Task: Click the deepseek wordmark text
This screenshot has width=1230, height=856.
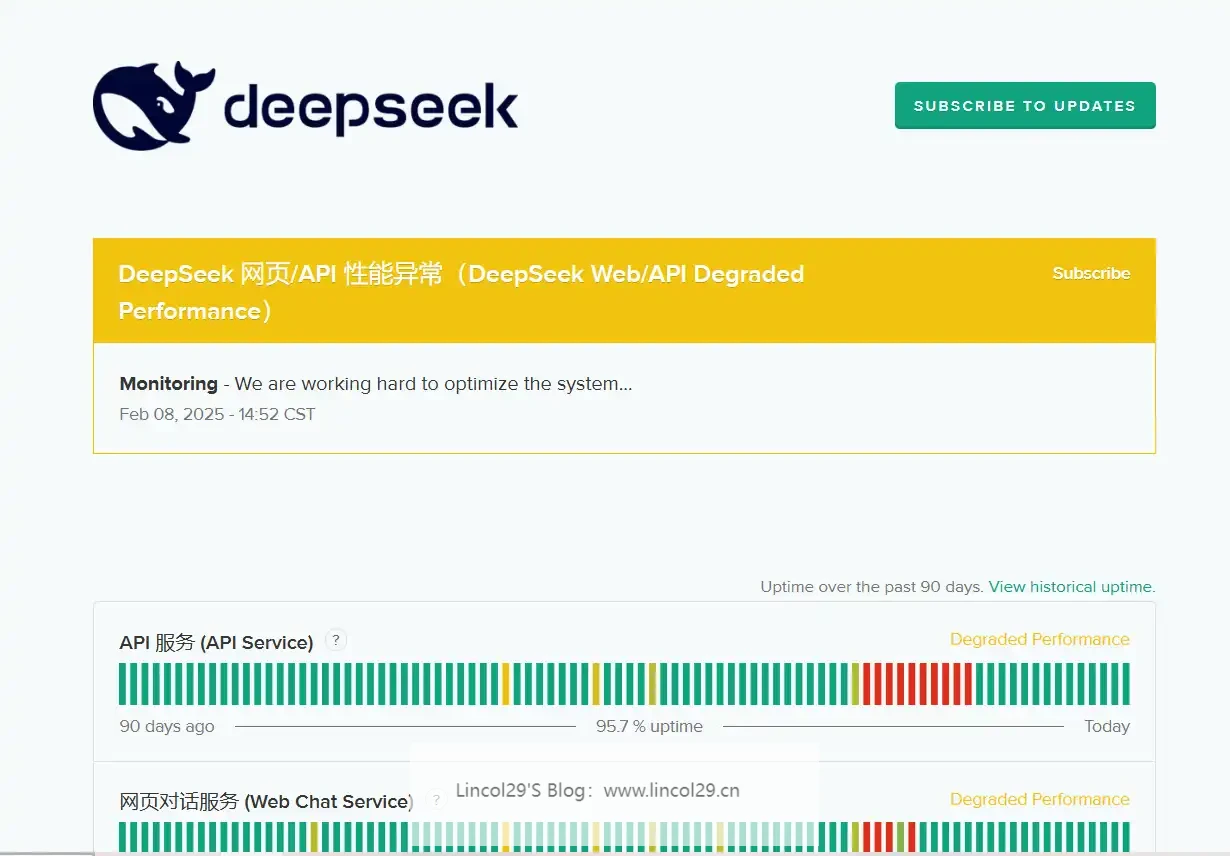Action: (x=370, y=107)
